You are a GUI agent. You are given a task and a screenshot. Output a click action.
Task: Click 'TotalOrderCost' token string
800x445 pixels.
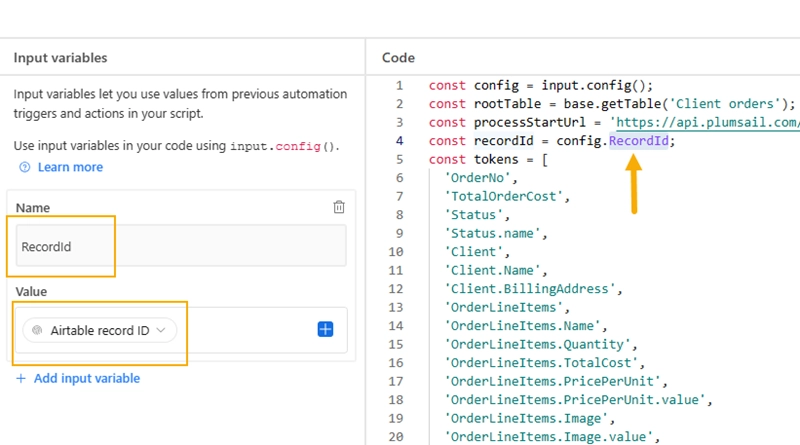(503, 196)
